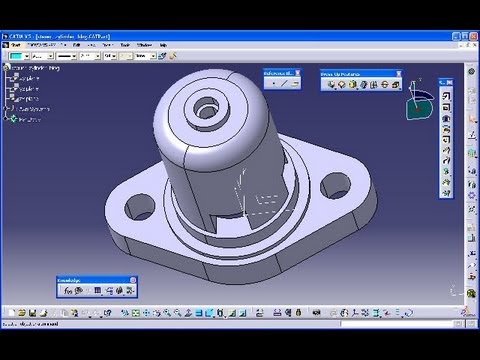Click the Graphic Properties wizard icon
The image size is (480, 360).
tap(173, 56)
